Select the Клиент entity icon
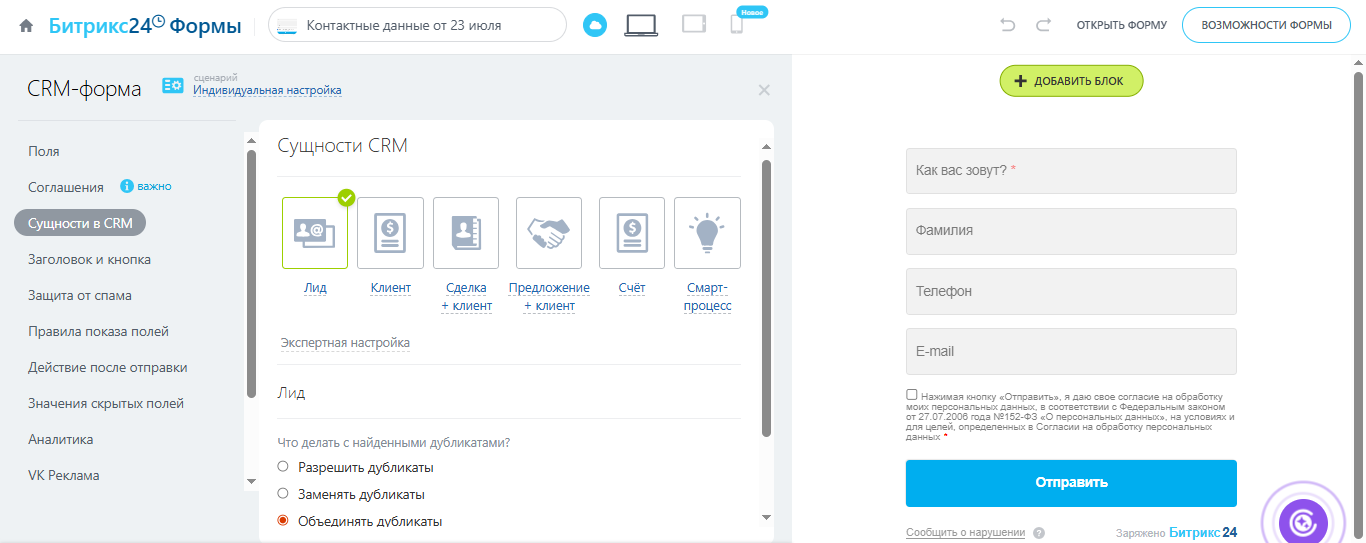 pos(390,233)
